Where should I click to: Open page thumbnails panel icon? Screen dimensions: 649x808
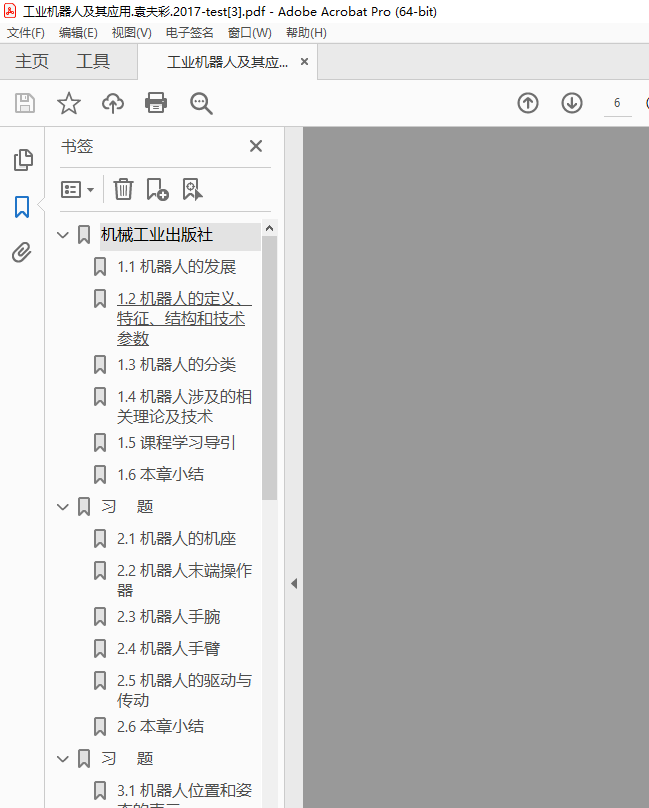(x=23, y=160)
